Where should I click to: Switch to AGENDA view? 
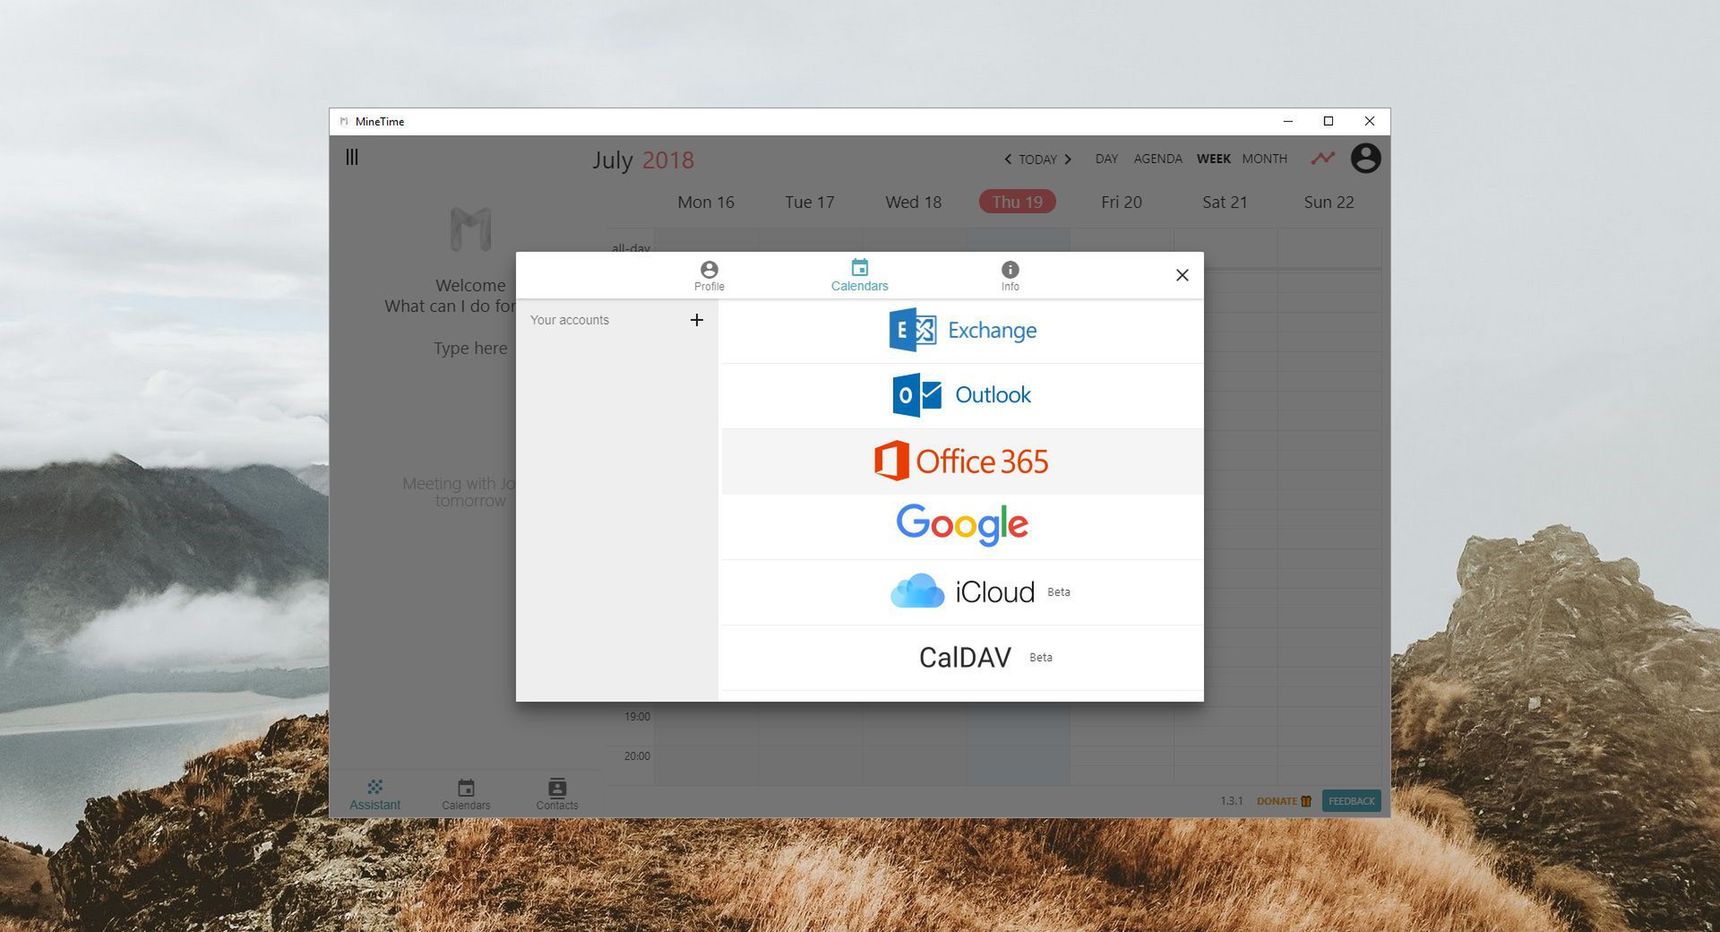click(1158, 159)
